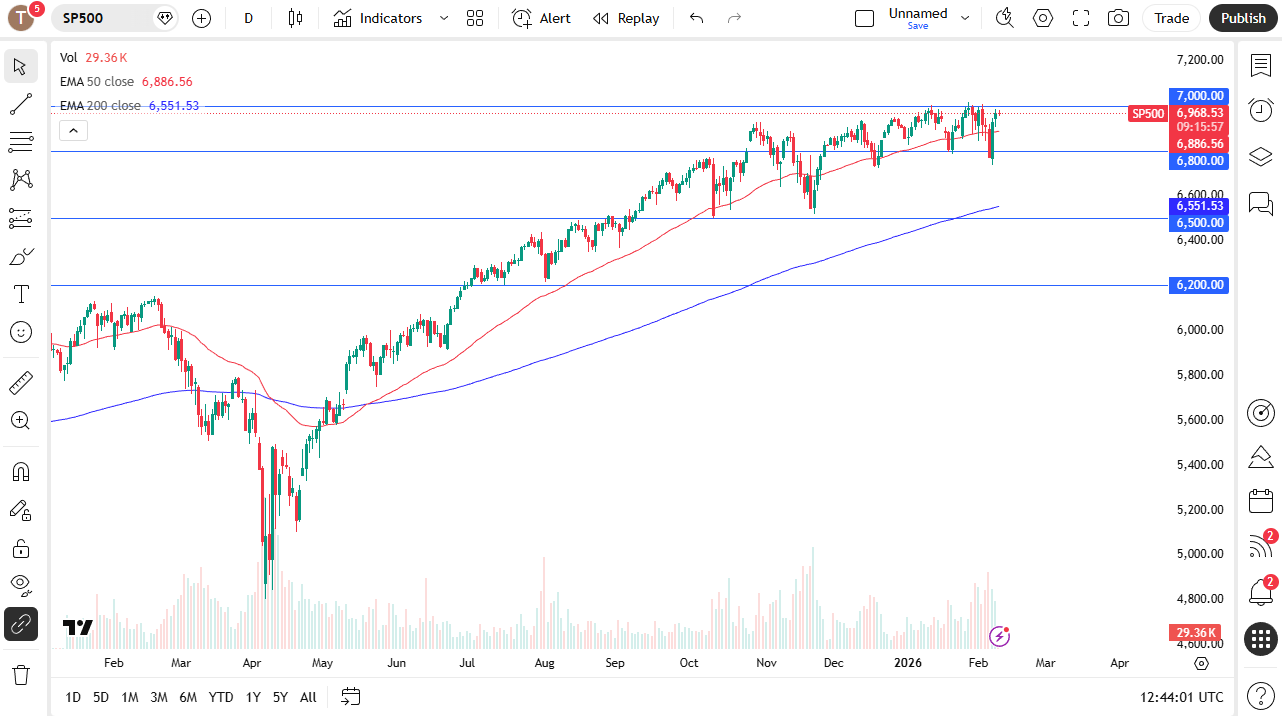
Task: Select the 5Y date range
Action: 280,697
